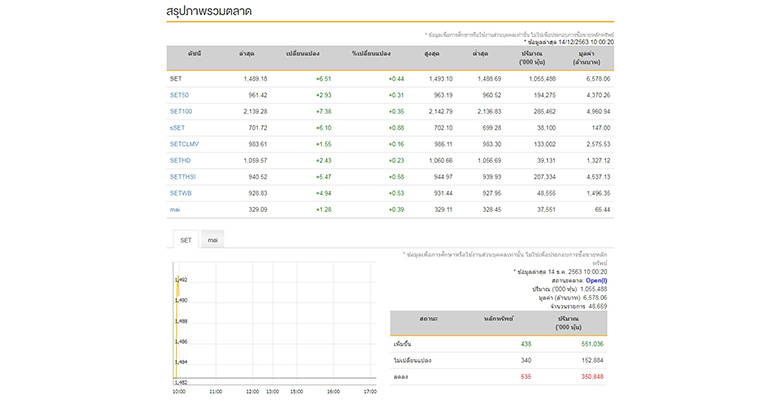Open the mai link in index table

click(175, 209)
